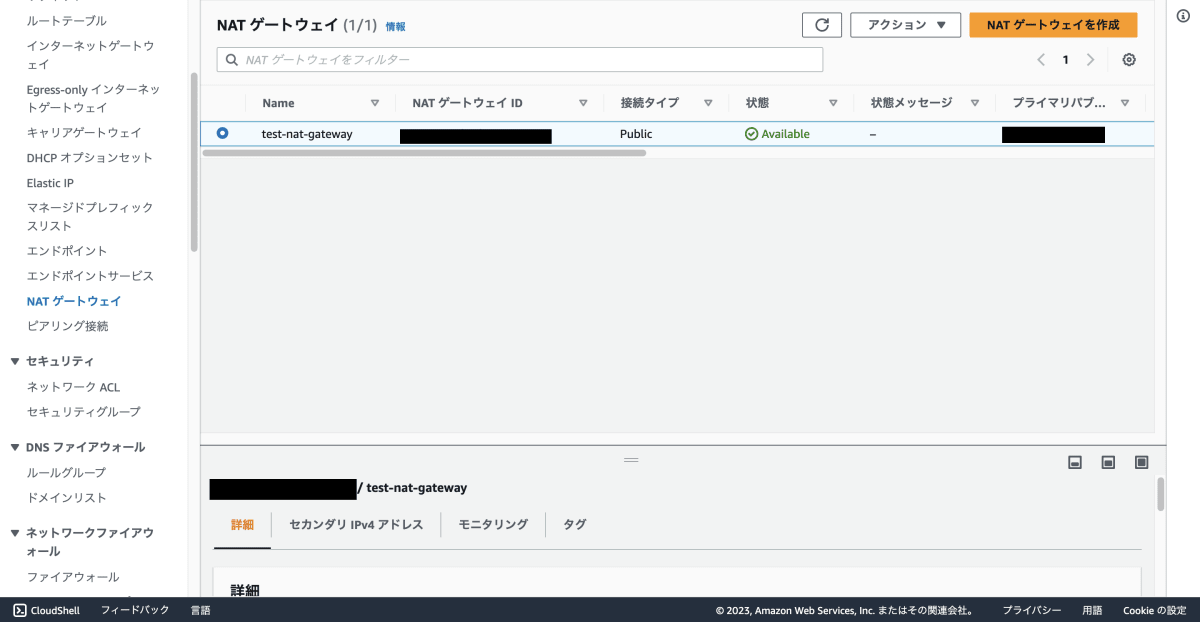
Task: Open Egress-only インターネットゲートウェイ in sidebar
Action: point(93,98)
